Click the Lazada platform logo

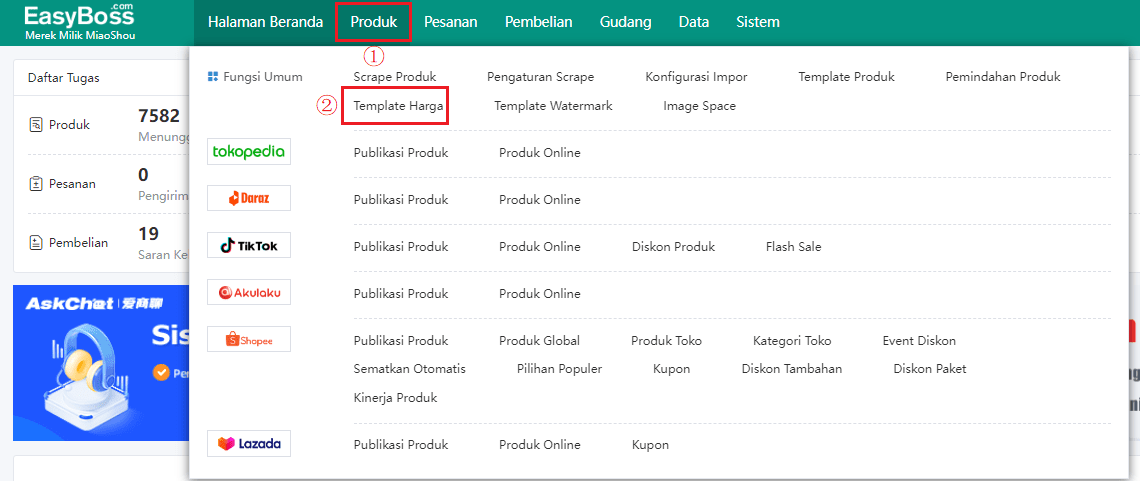point(249,443)
